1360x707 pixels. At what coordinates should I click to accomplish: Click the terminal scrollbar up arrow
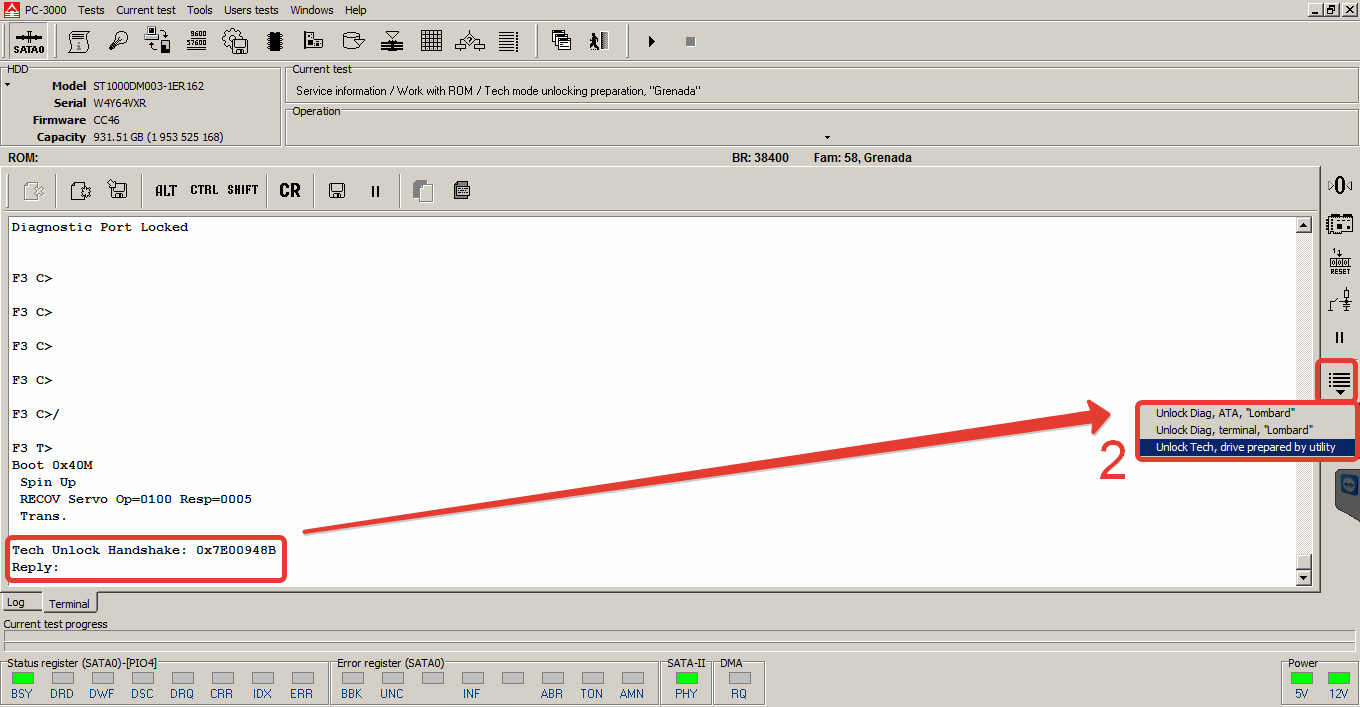[1303, 226]
